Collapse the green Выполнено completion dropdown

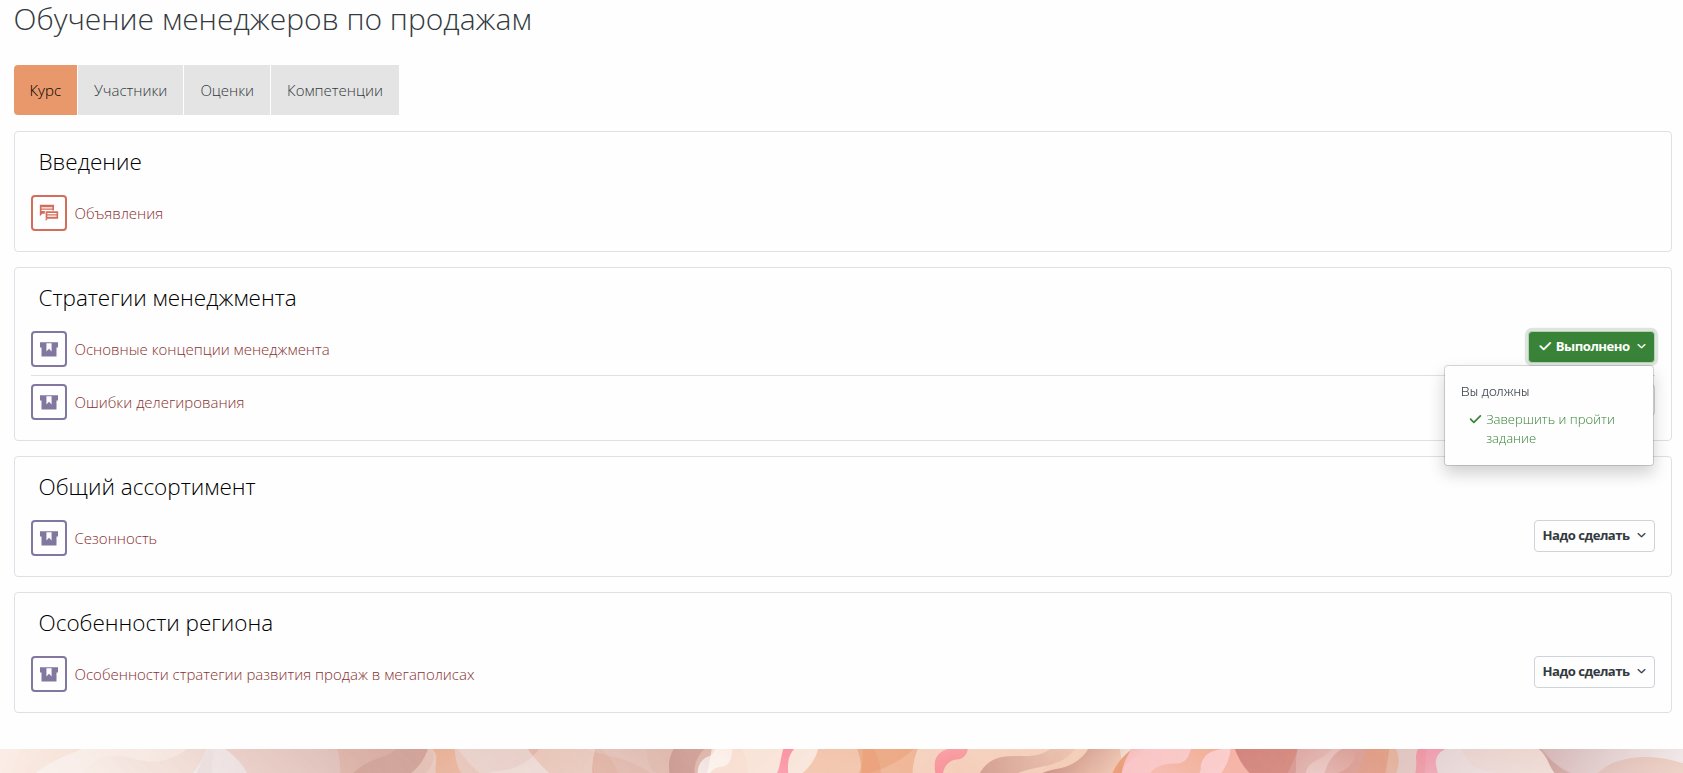1591,347
